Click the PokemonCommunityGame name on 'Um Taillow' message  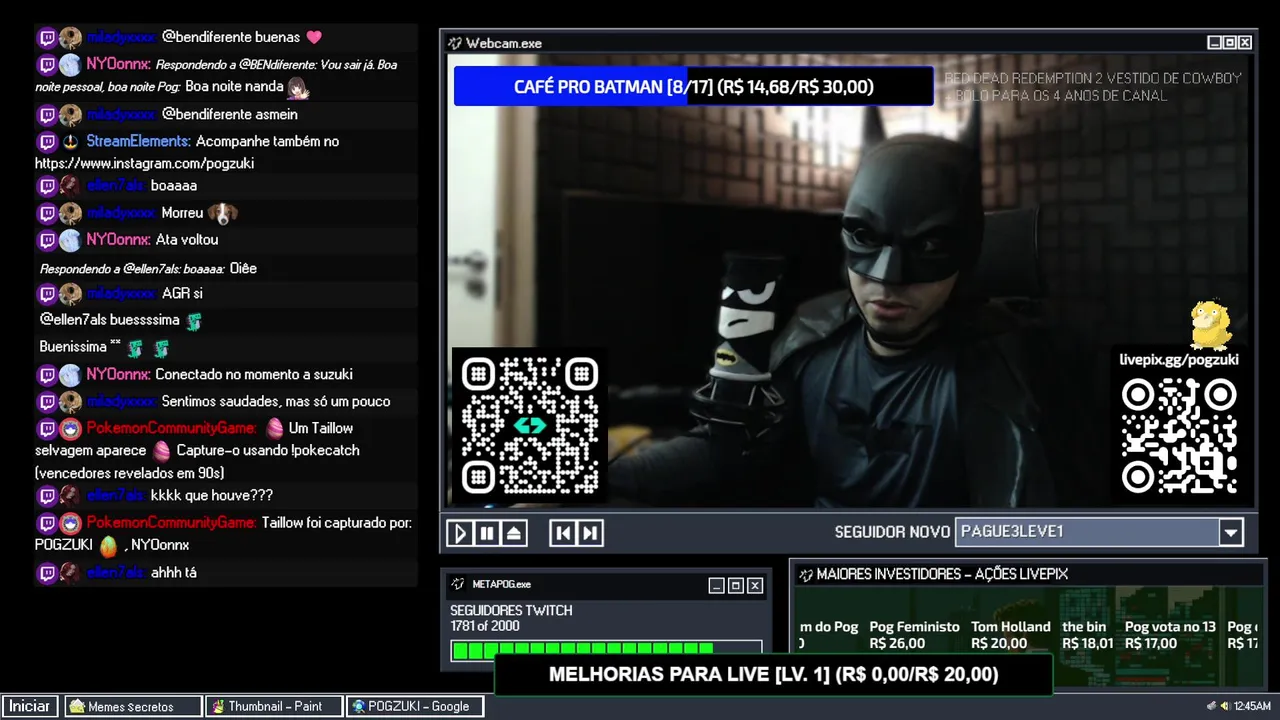(171, 428)
